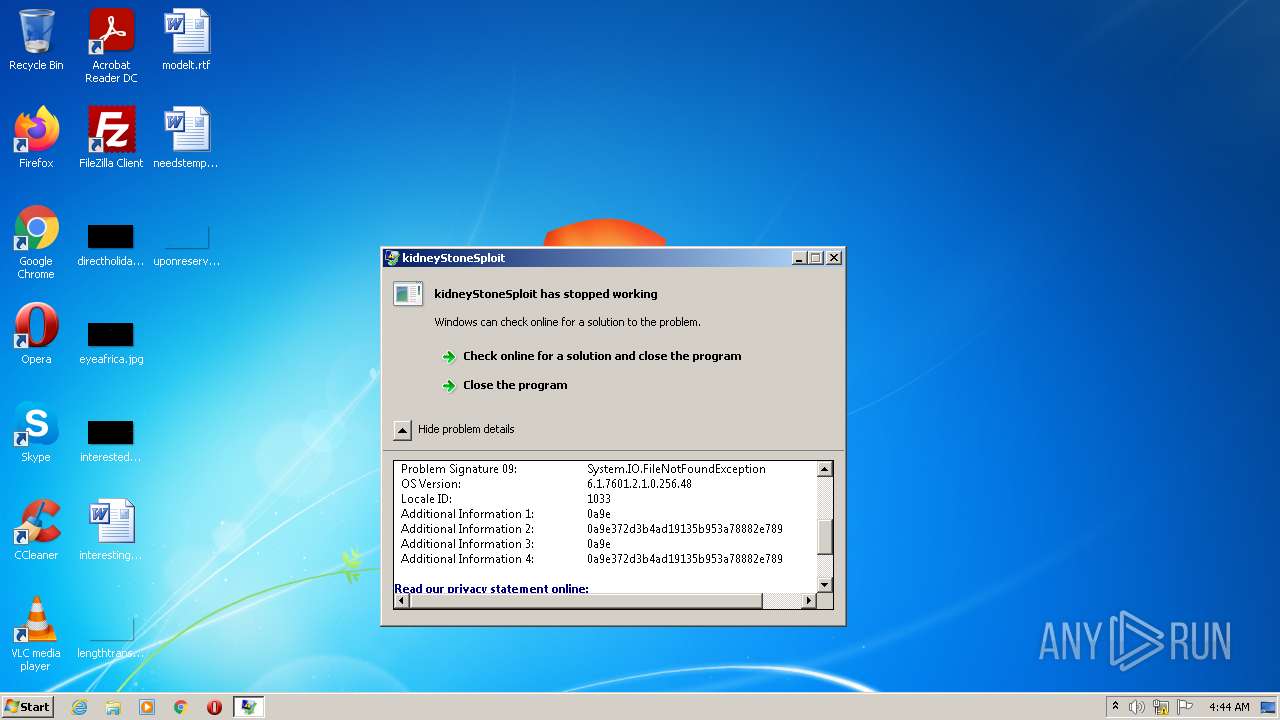Click the horizontal scroll left arrow
This screenshot has height=720, width=1280.
point(401,600)
